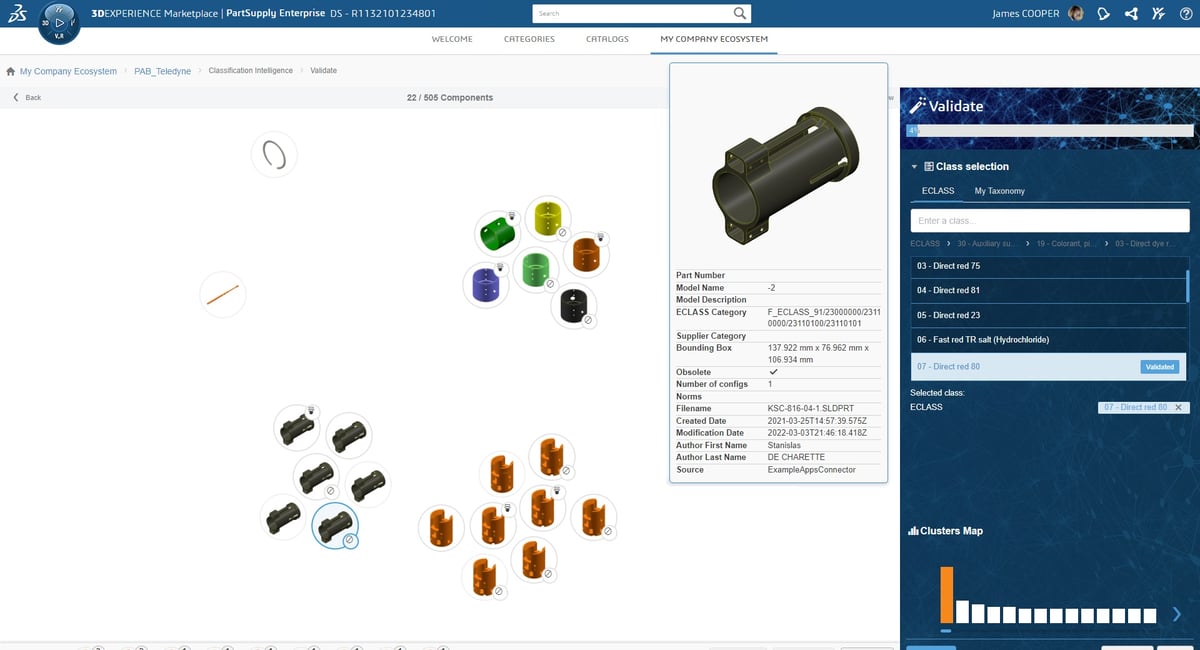Collapse the Class selection section
This screenshot has width=1200, height=650.
914,167
